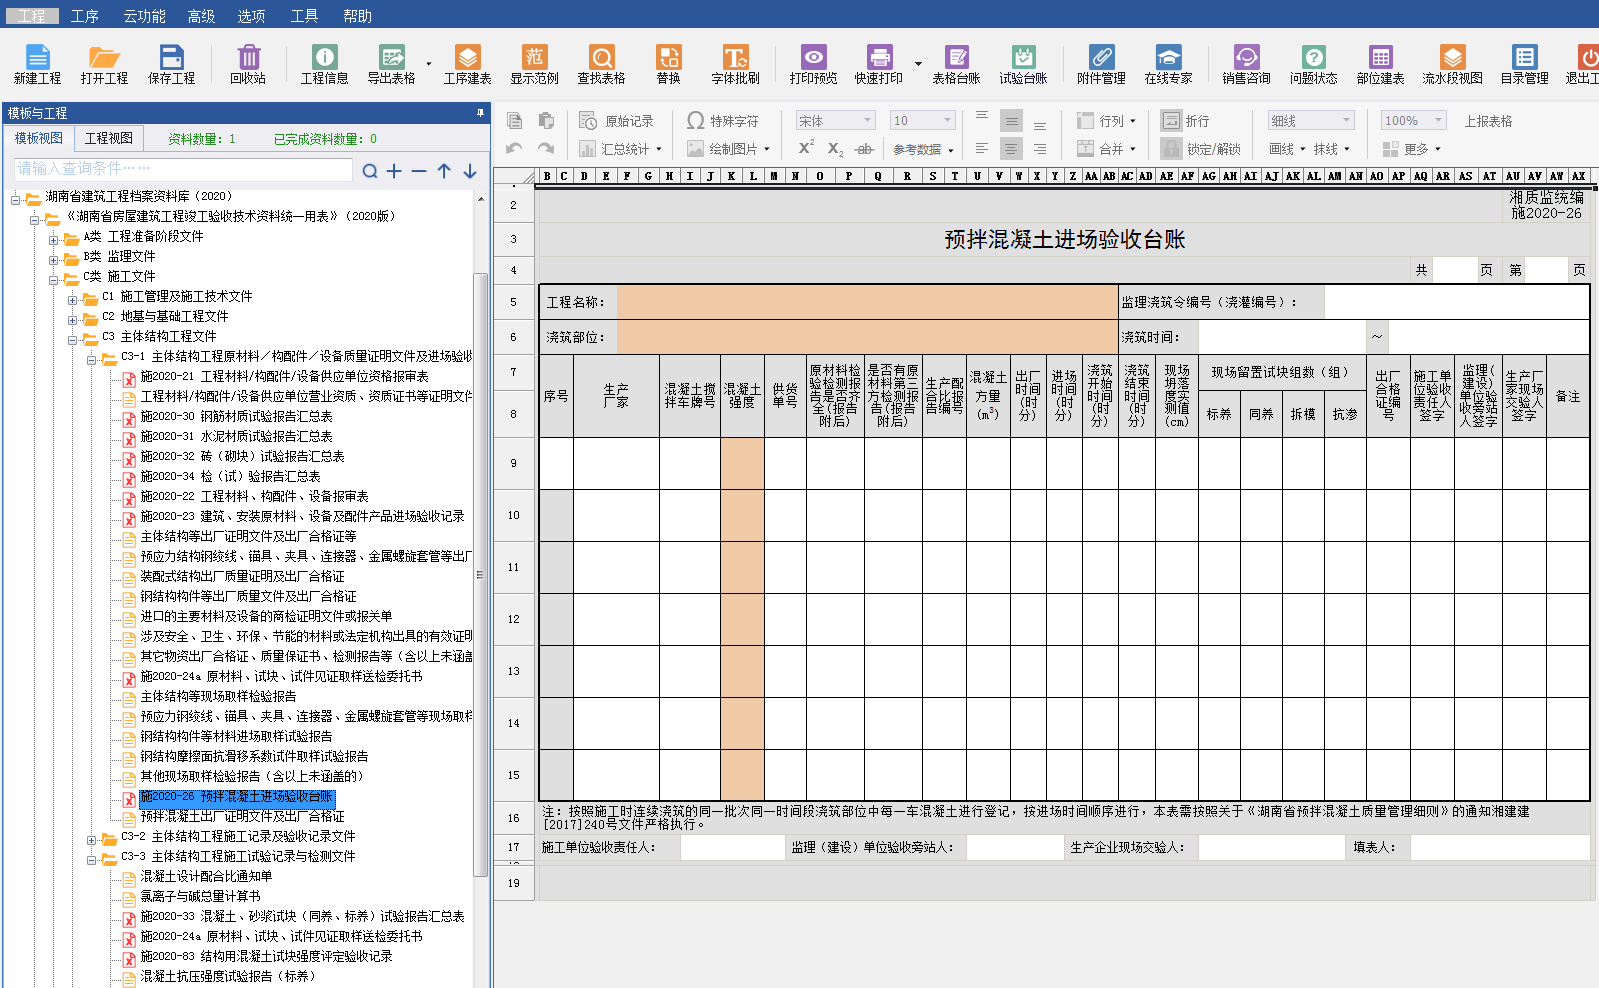
Task: Open the 回收站 recycle bin icon
Action: click(248, 64)
